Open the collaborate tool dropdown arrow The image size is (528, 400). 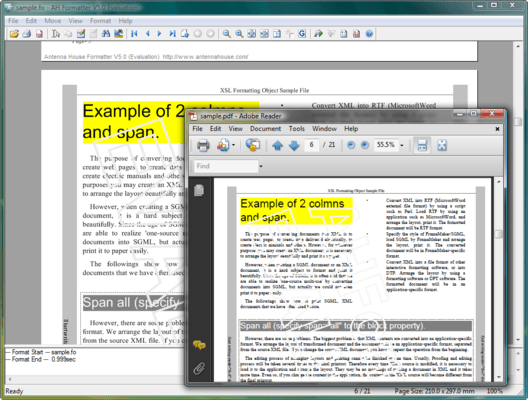[233, 145]
